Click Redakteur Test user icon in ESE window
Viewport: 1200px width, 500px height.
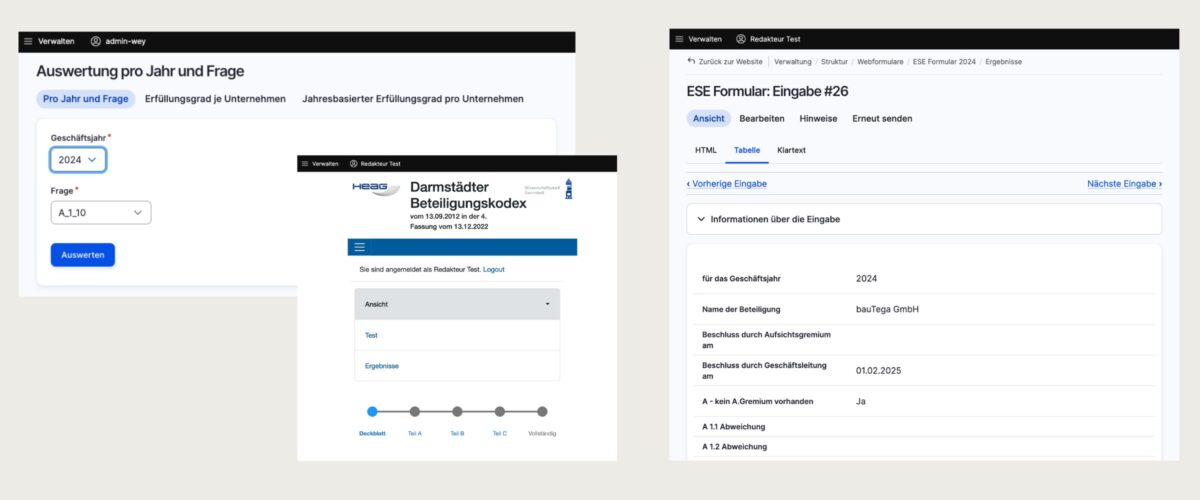click(x=741, y=39)
